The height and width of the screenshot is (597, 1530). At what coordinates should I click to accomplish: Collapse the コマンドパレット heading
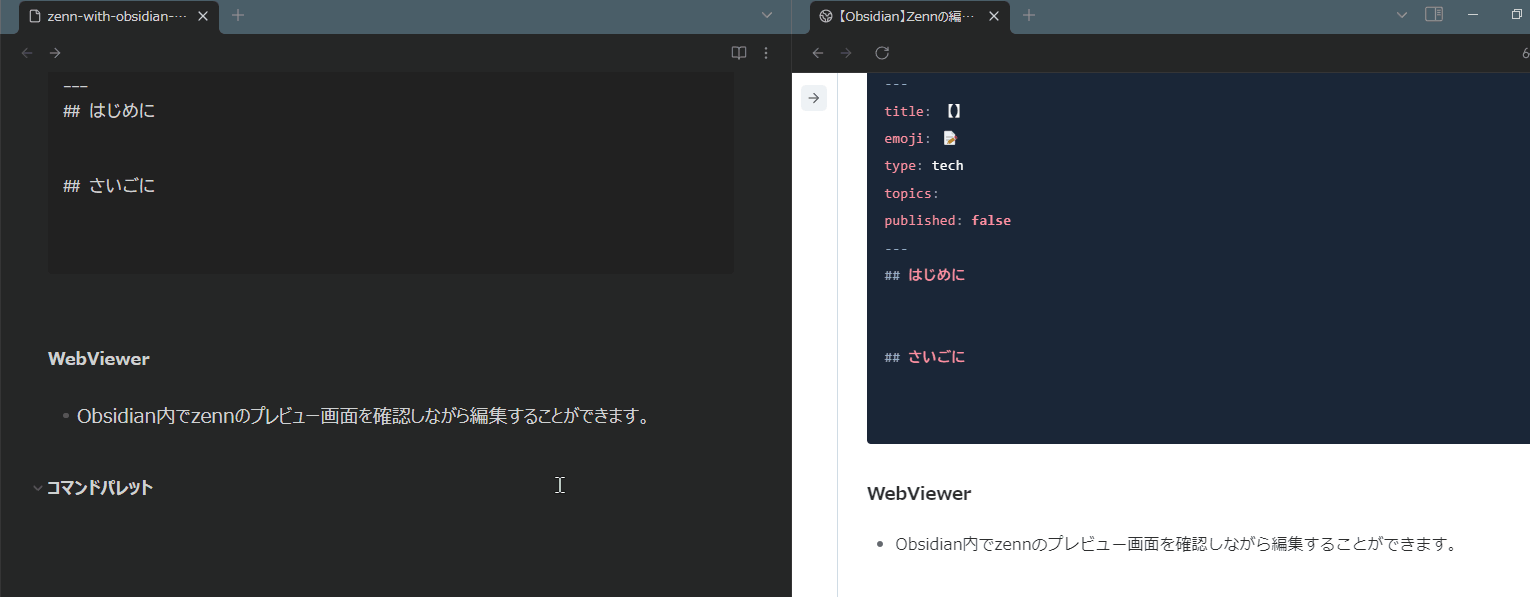(38, 488)
